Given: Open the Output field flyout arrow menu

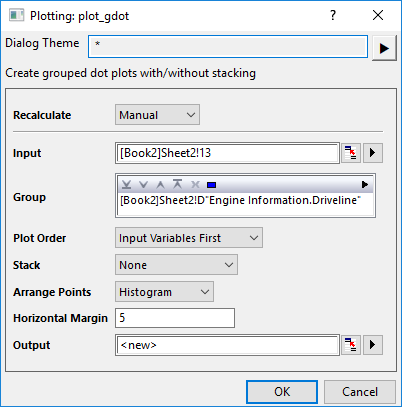Looking at the screenshot, I should (x=373, y=345).
